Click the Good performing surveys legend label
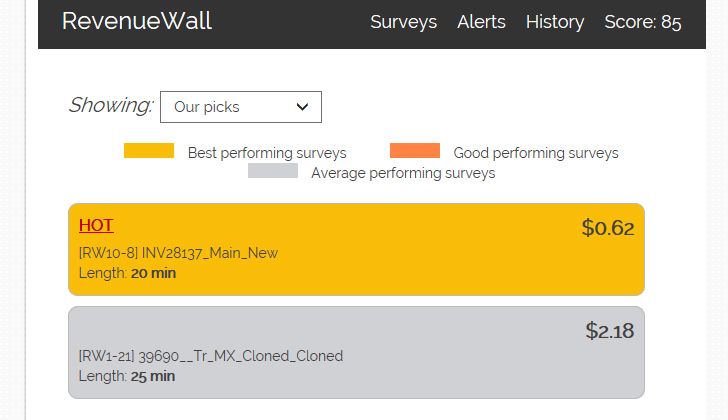The height and width of the screenshot is (420, 728). point(536,153)
